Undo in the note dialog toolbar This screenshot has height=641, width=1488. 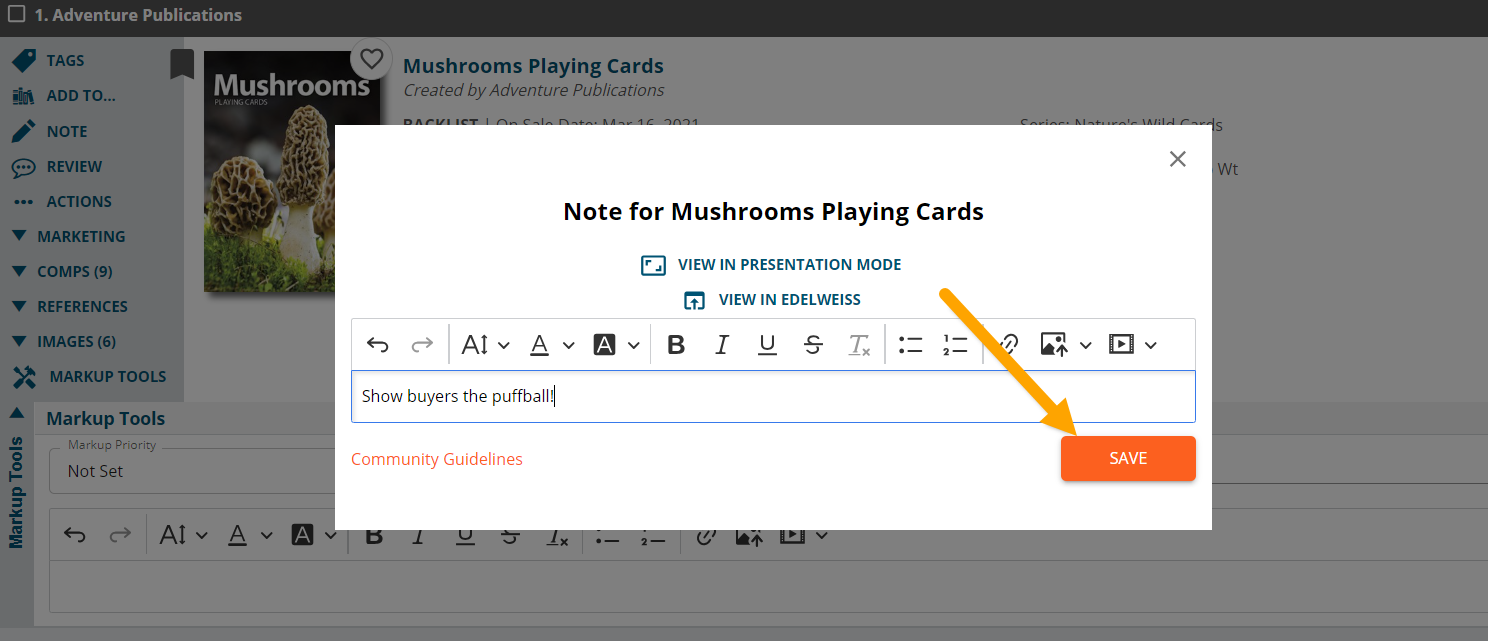point(377,345)
